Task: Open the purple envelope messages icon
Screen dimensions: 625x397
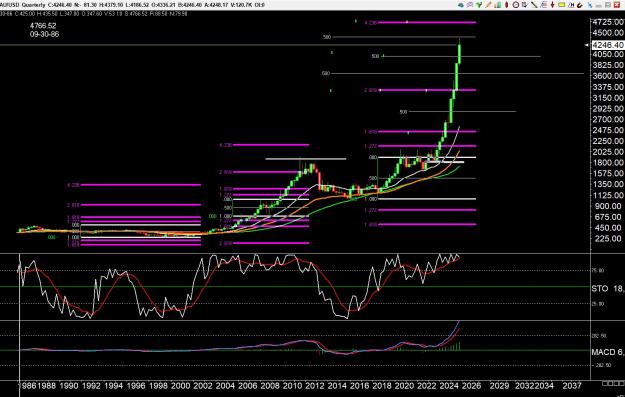Action: [x=470, y=5]
